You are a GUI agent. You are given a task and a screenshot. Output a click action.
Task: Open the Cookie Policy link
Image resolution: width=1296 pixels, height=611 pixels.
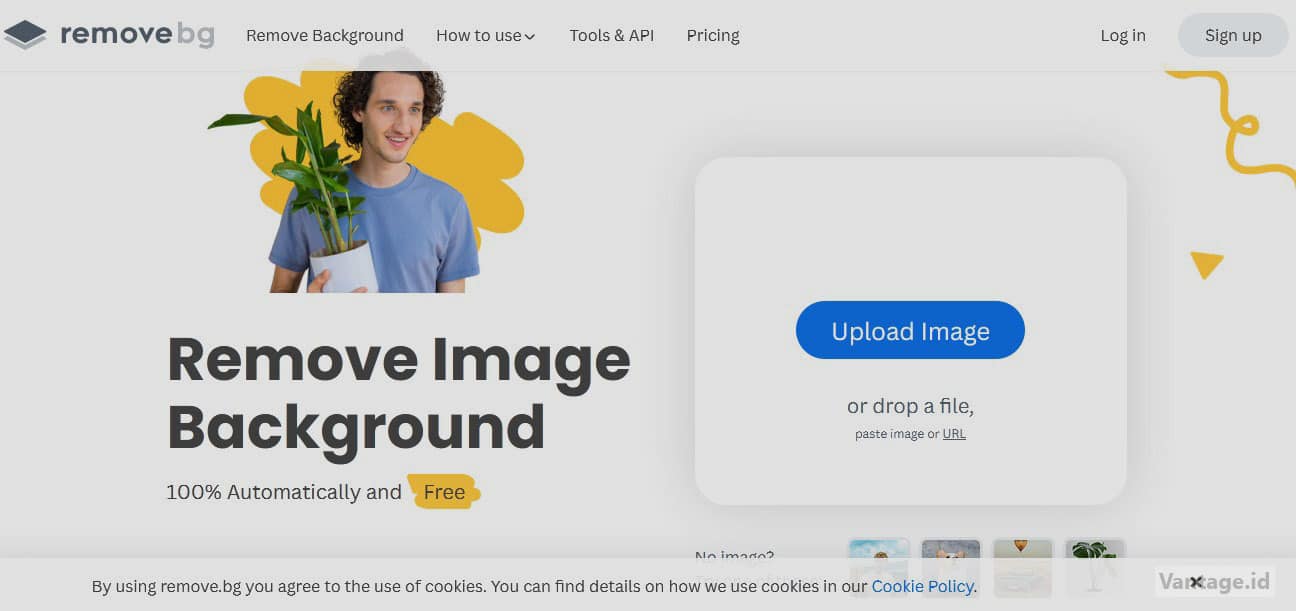click(x=922, y=587)
